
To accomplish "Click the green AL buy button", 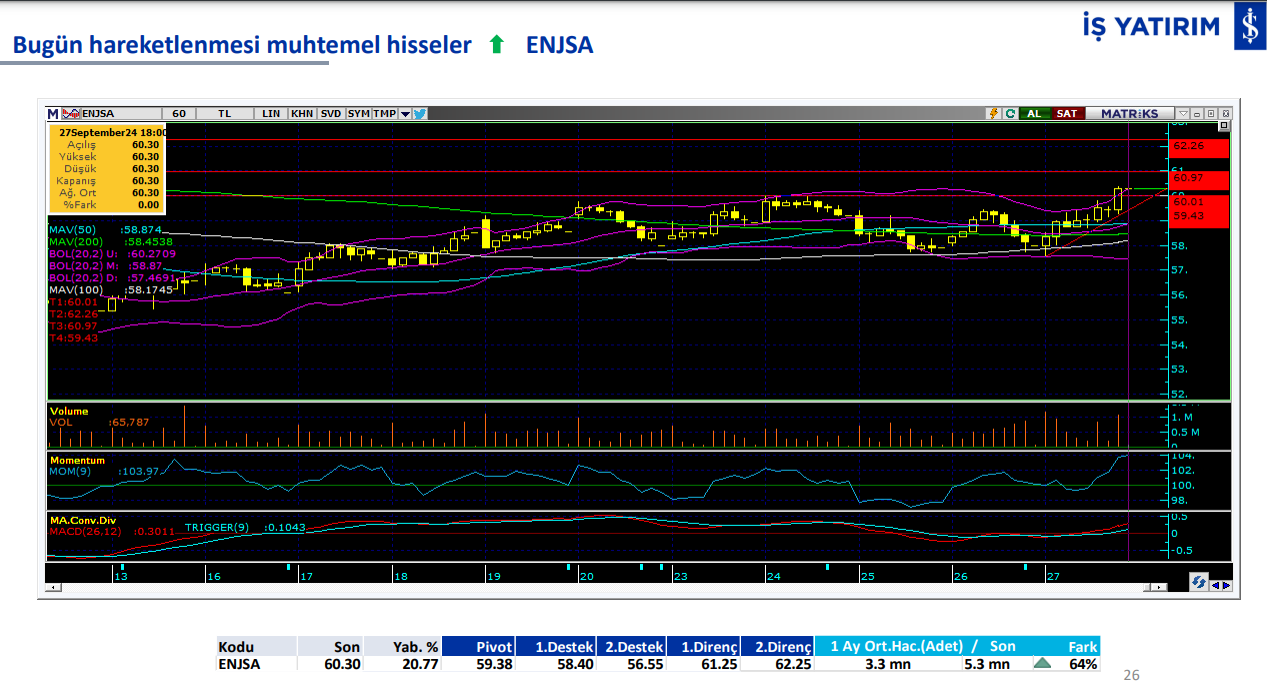I will point(1034,114).
